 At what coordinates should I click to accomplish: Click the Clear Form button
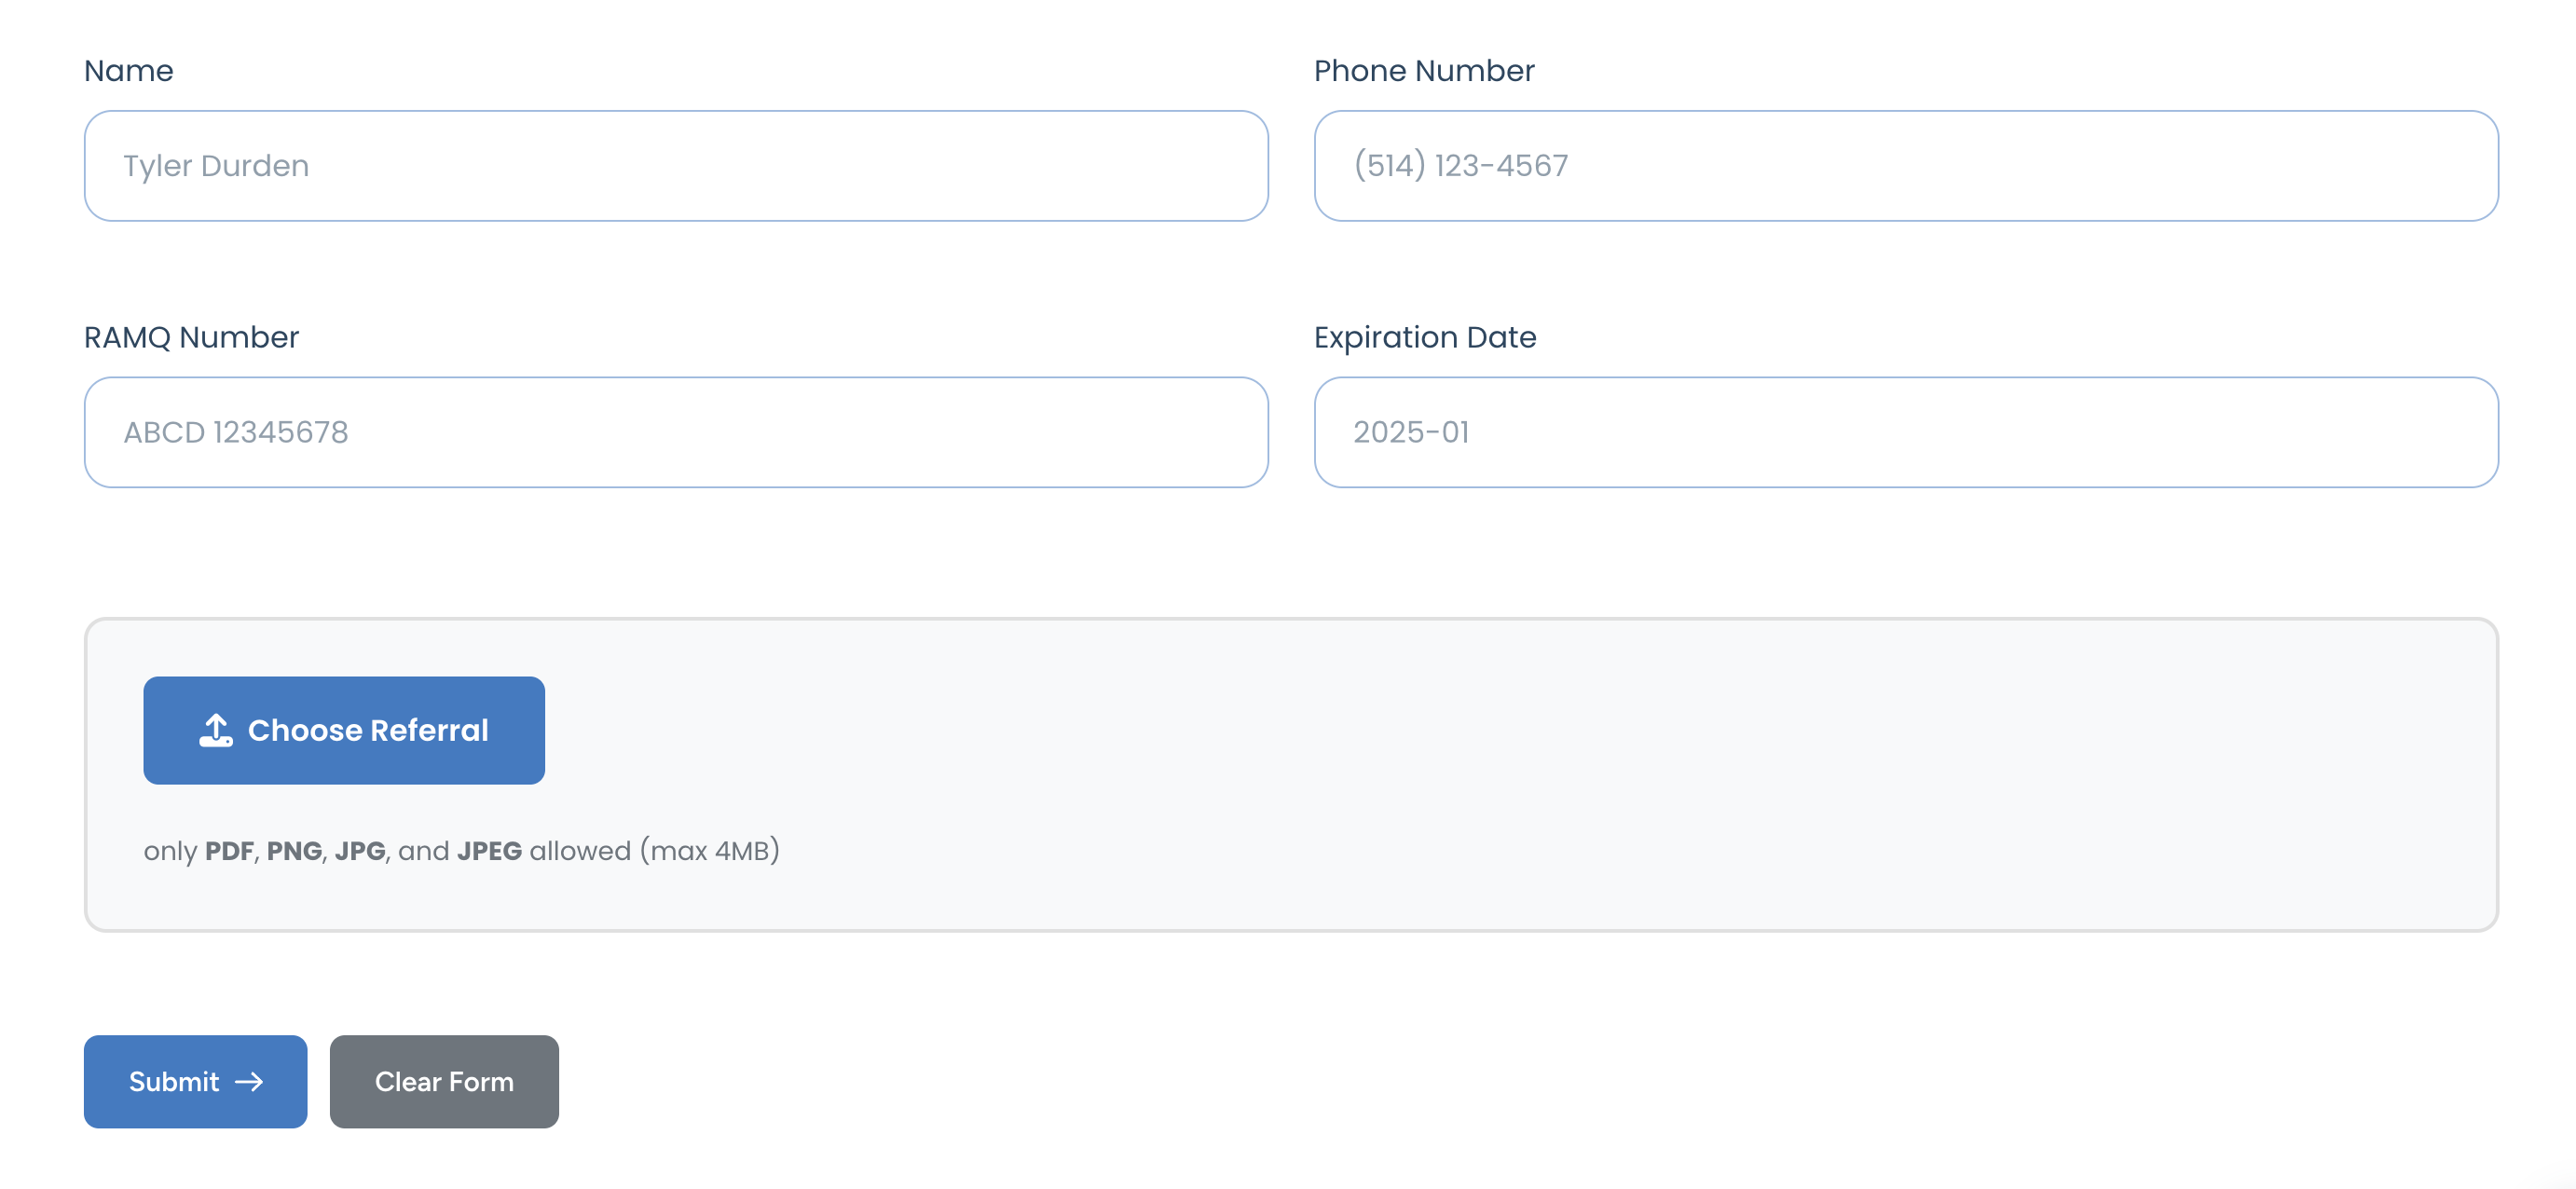443,1081
